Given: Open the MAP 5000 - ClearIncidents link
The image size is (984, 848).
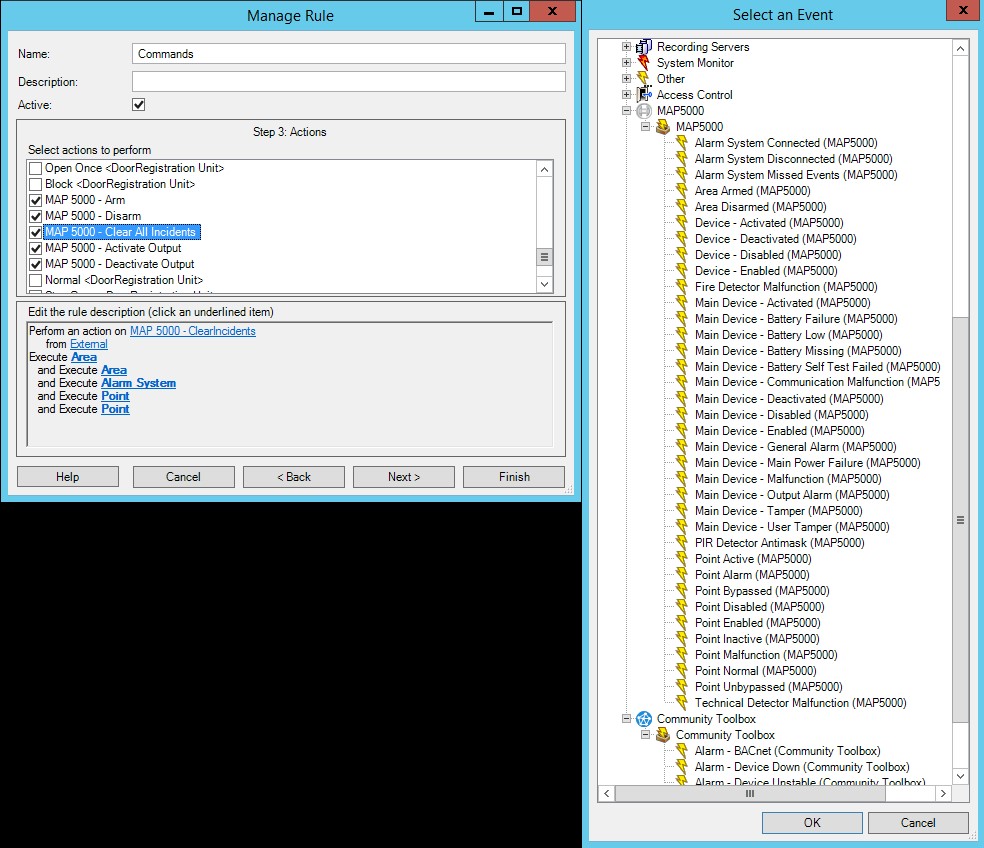Looking at the screenshot, I should (193, 331).
